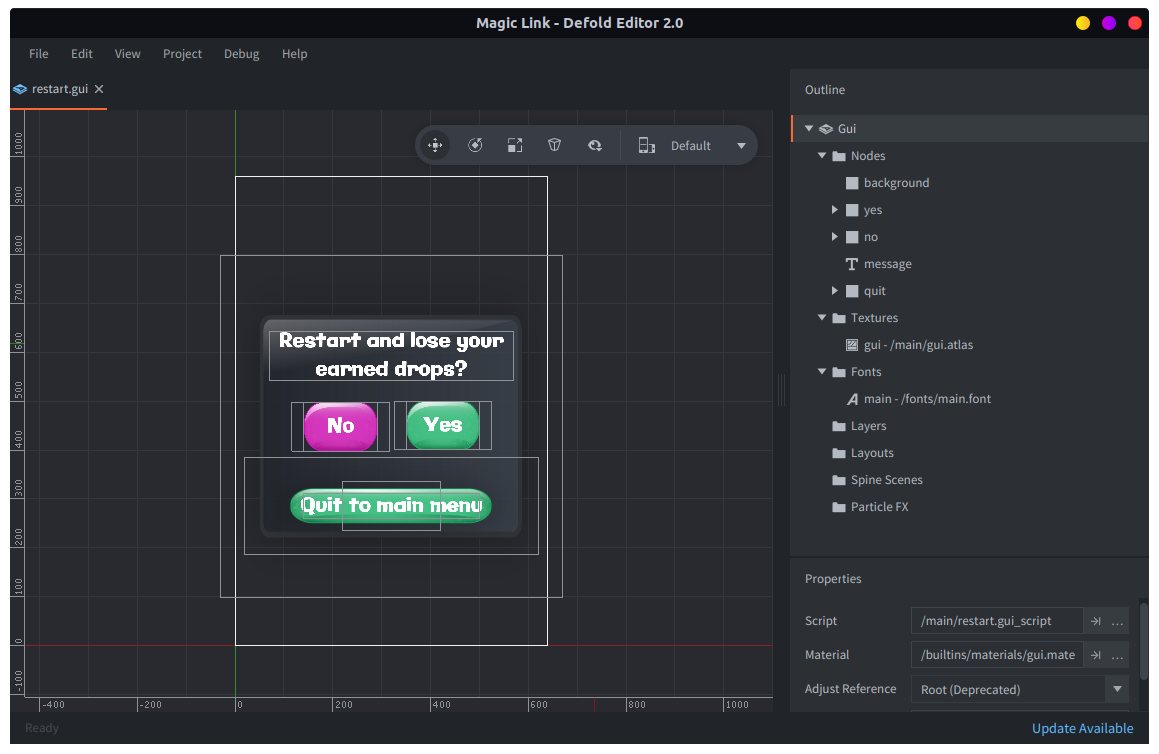Browse for Material with the ellipsis button

[x=1118, y=655]
